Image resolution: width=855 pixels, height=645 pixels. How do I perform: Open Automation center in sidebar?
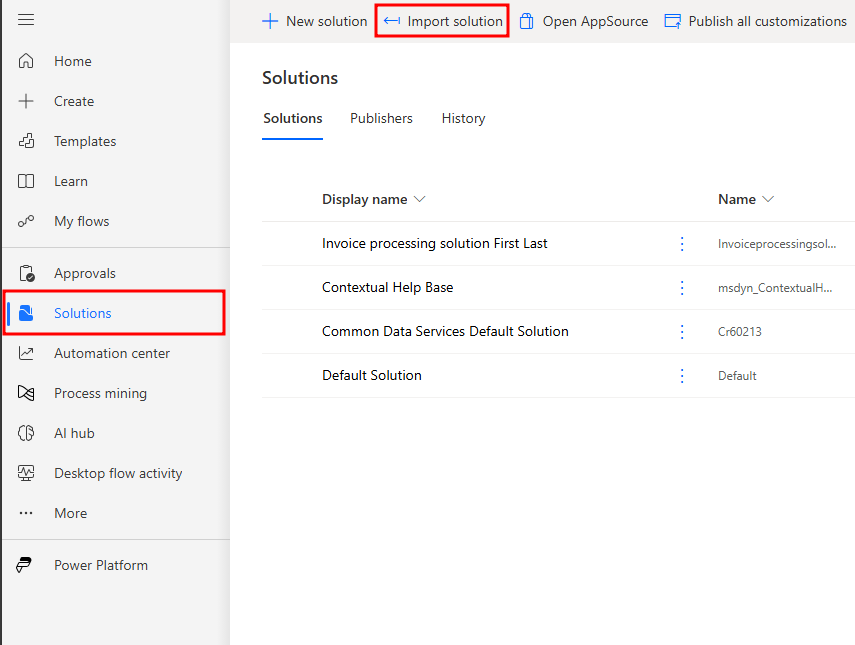(x=112, y=353)
